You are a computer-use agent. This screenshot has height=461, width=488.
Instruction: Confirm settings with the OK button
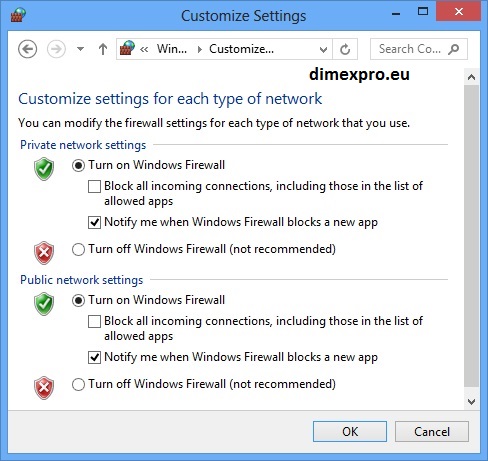[350, 432]
